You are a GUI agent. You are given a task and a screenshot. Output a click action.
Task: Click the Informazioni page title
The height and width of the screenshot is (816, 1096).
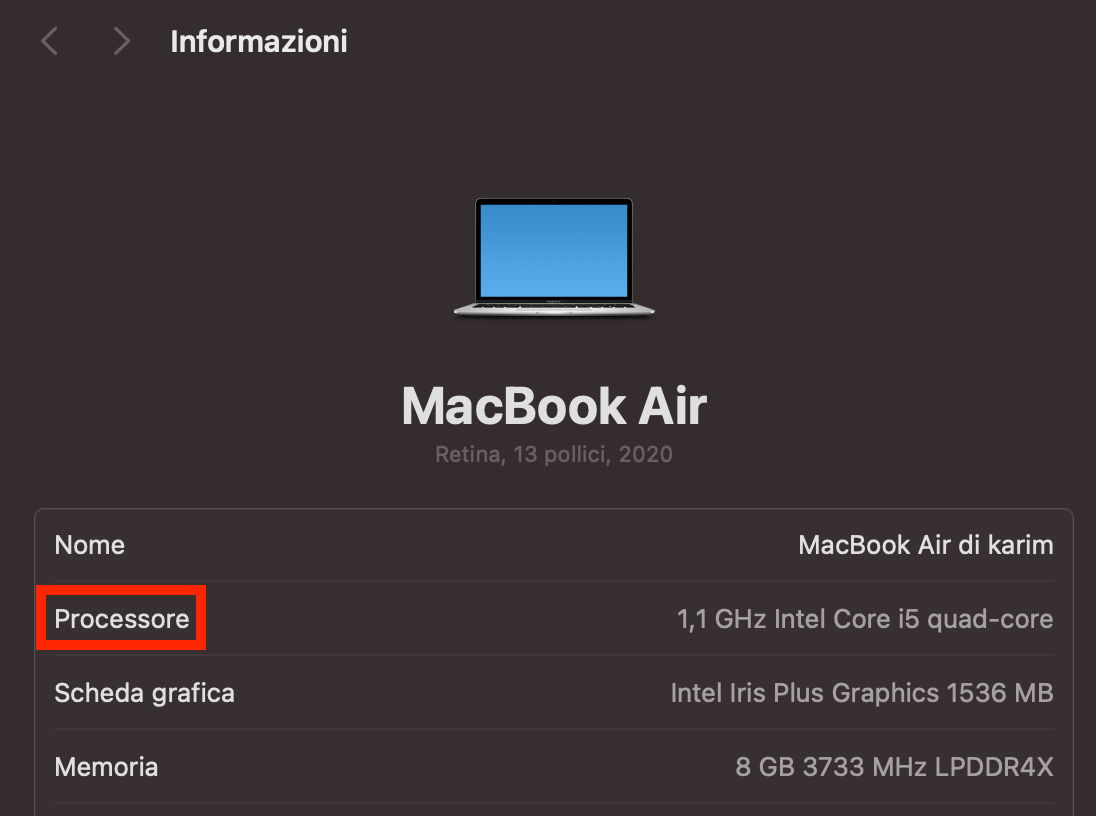click(x=258, y=41)
